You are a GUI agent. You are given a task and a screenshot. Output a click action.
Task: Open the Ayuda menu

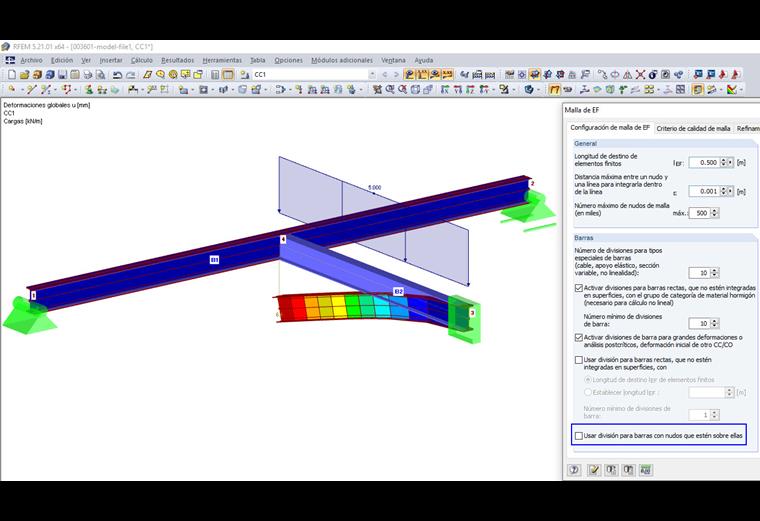(x=424, y=60)
